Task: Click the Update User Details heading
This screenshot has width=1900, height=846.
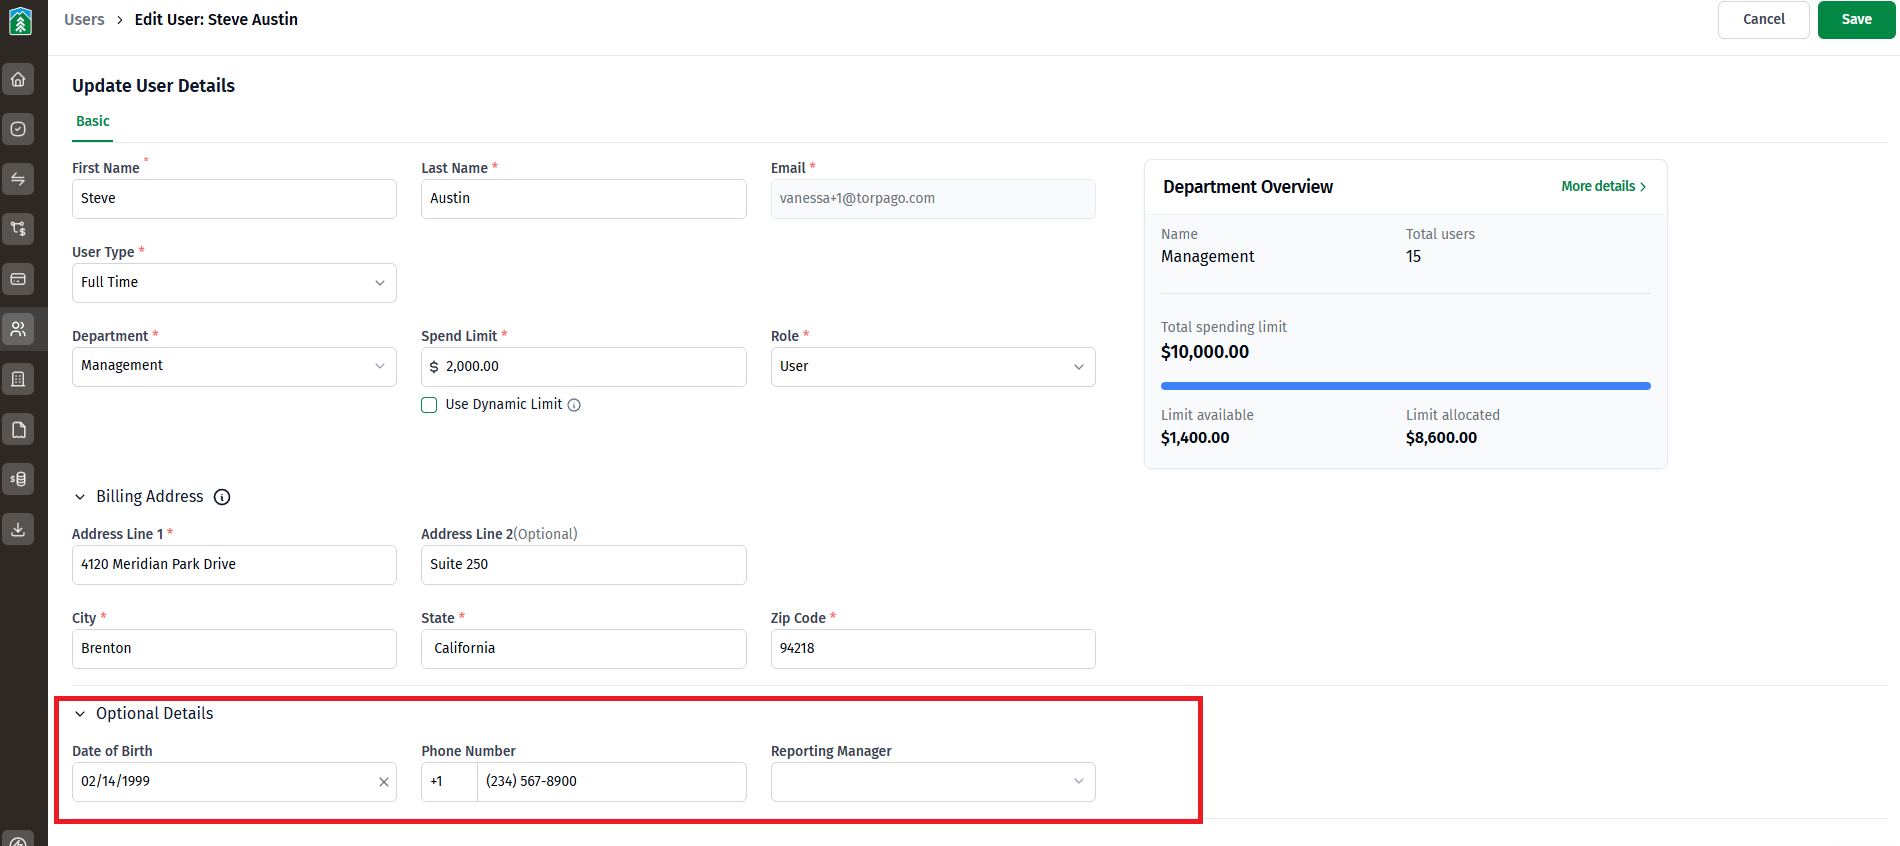Action: coord(153,86)
